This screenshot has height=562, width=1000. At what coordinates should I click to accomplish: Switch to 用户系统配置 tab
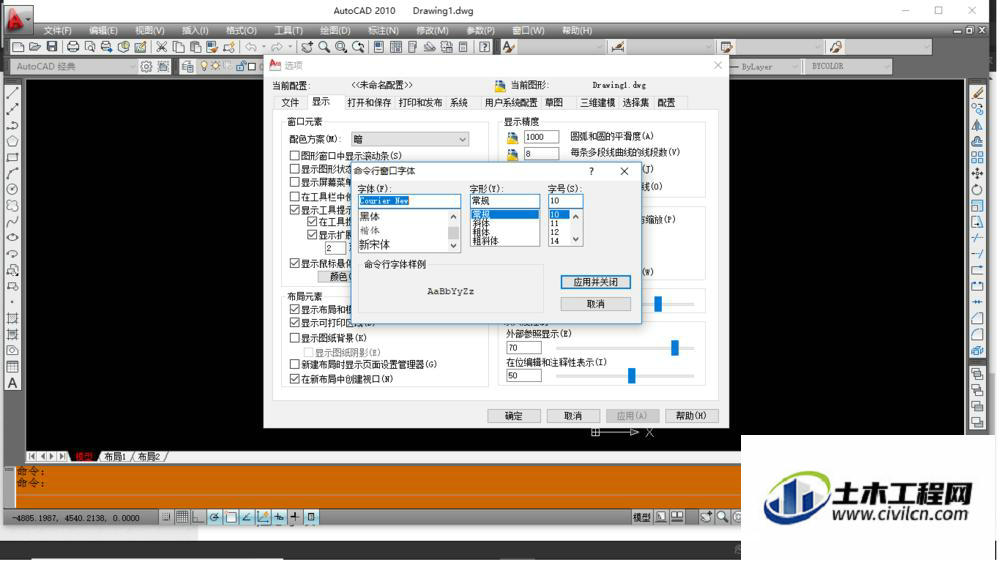(x=510, y=103)
